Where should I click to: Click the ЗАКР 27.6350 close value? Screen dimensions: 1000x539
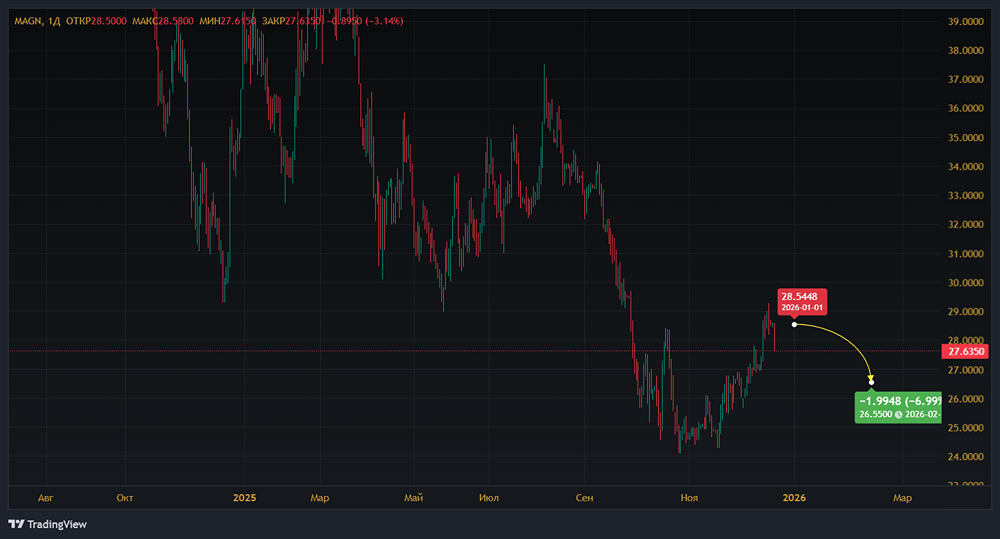click(291, 21)
